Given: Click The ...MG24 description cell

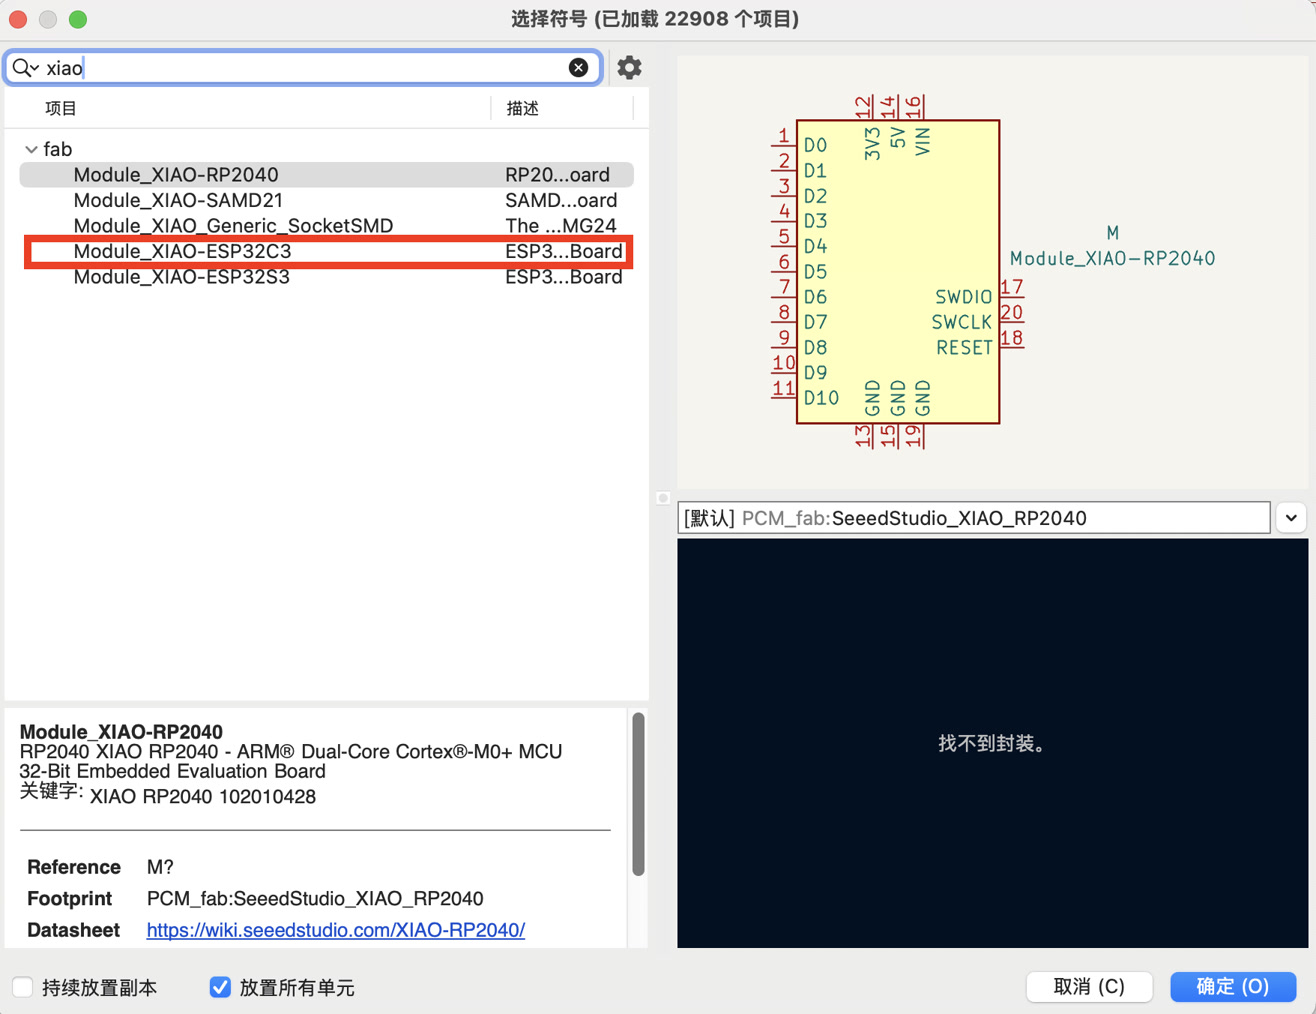Looking at the screenshot, I should tap(561, 225).
